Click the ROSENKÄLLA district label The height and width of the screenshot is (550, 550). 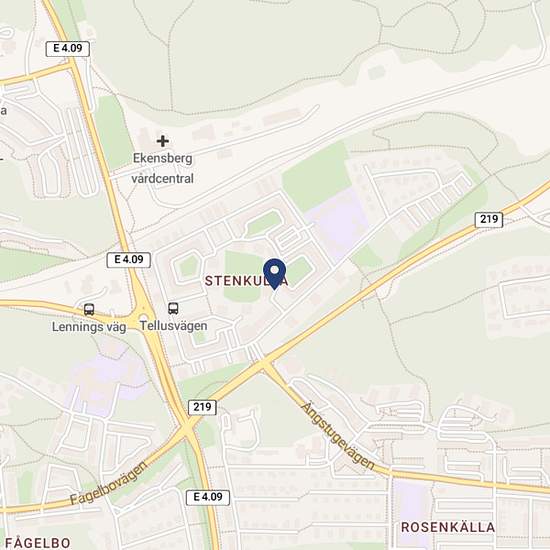448,527
